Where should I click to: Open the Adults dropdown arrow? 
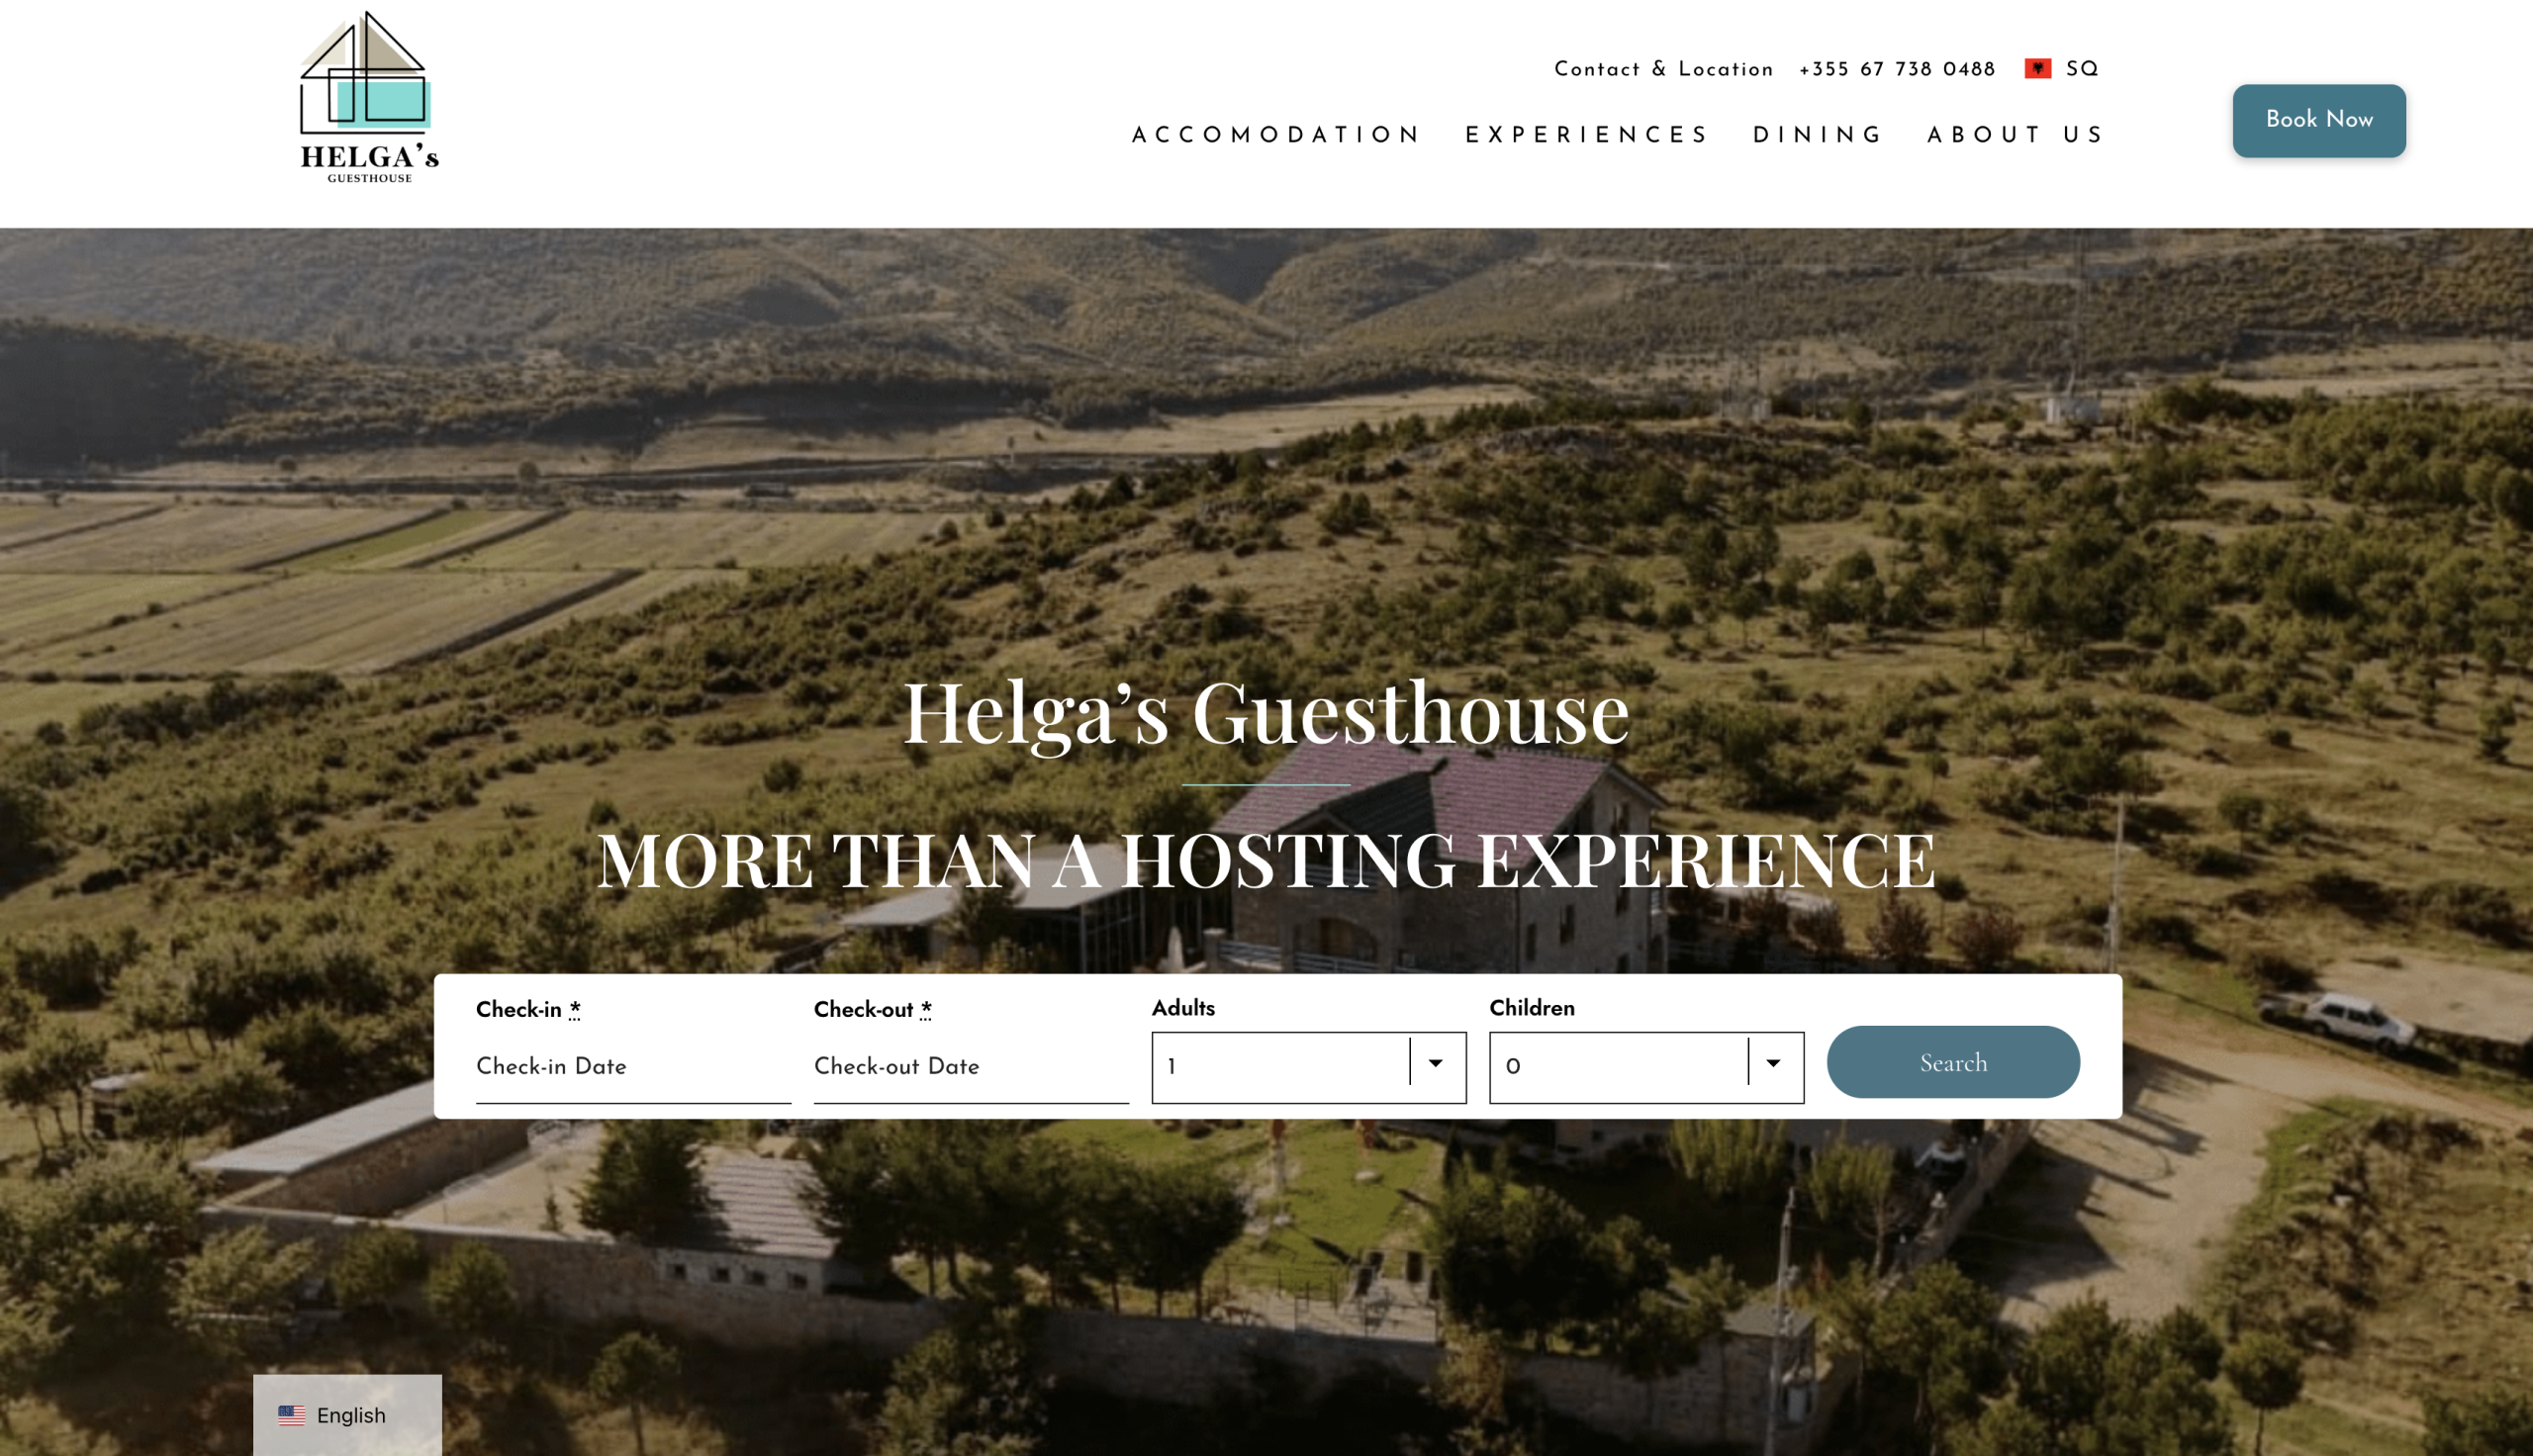1435,1063
